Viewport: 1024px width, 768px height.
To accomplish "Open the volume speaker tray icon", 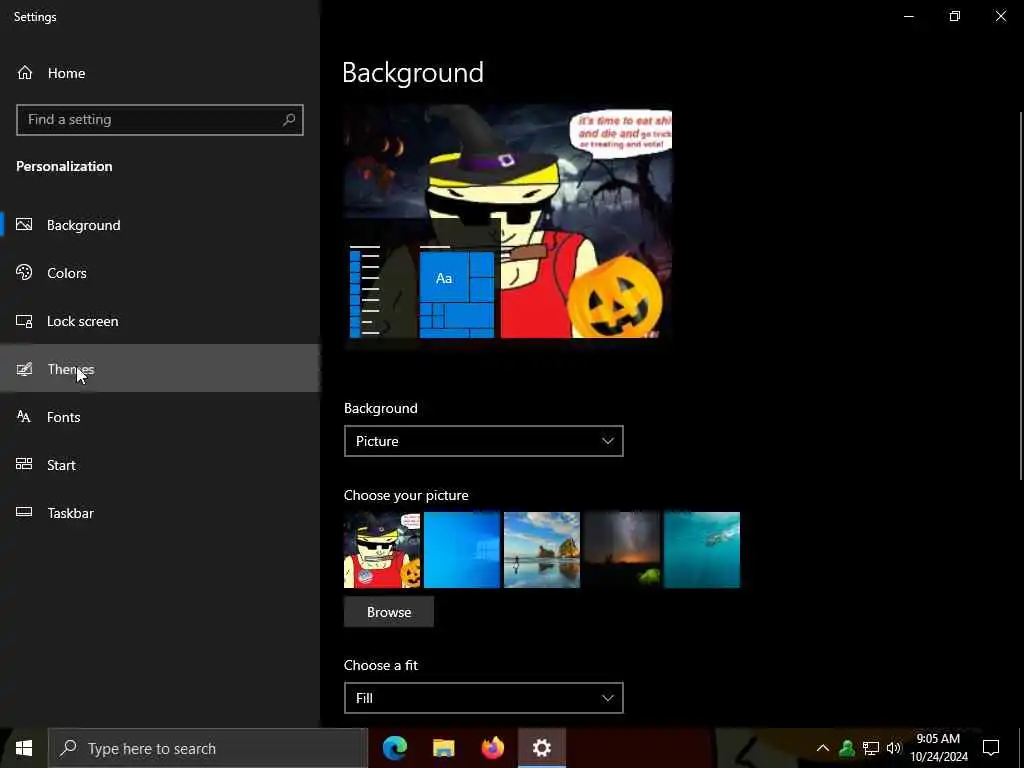I will [893, 748].
